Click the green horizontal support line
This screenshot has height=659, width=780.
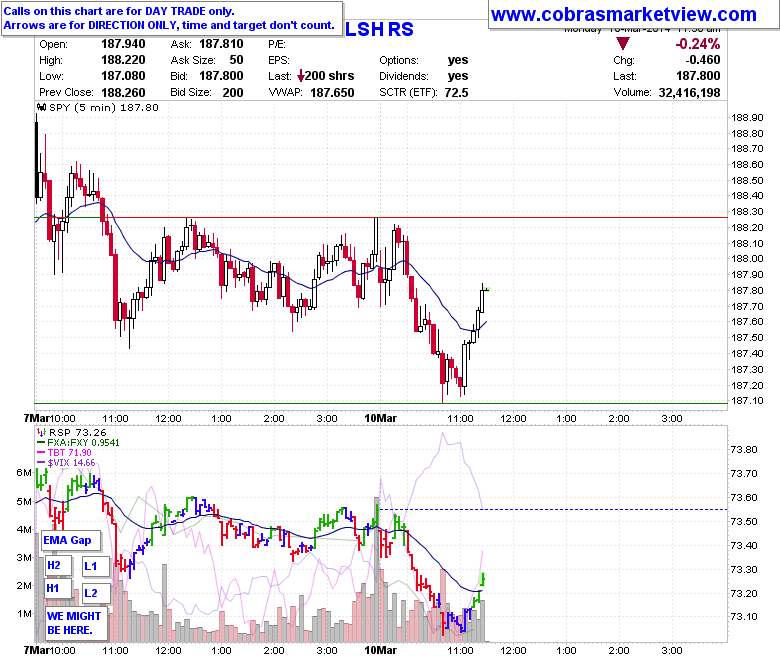coord(381,403)
